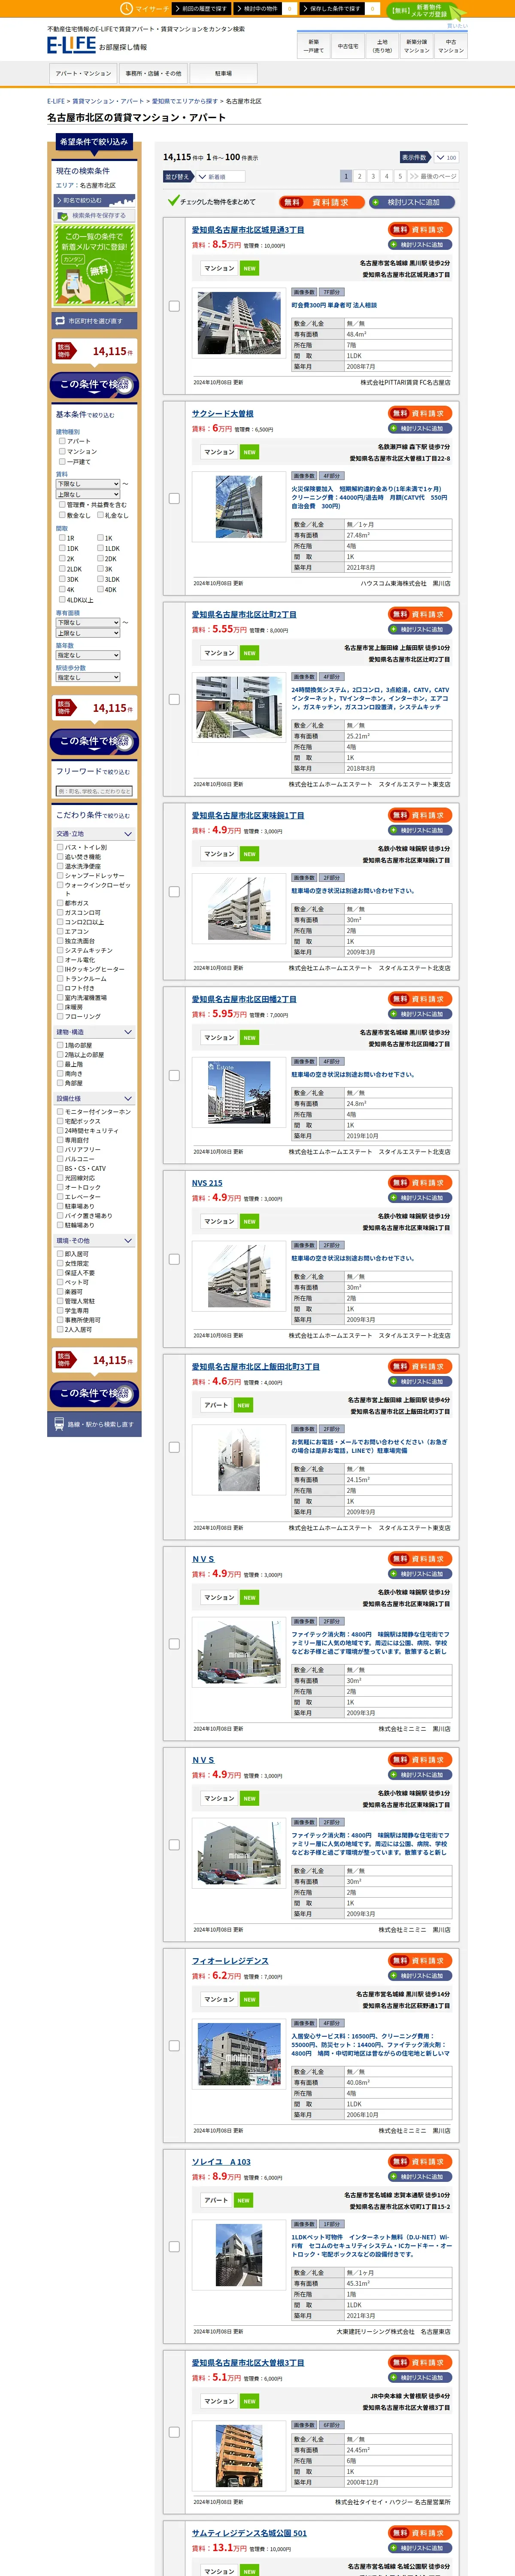Check the マンション building type filter
The width and height of the screenshot is (515, 2576).
62,451
